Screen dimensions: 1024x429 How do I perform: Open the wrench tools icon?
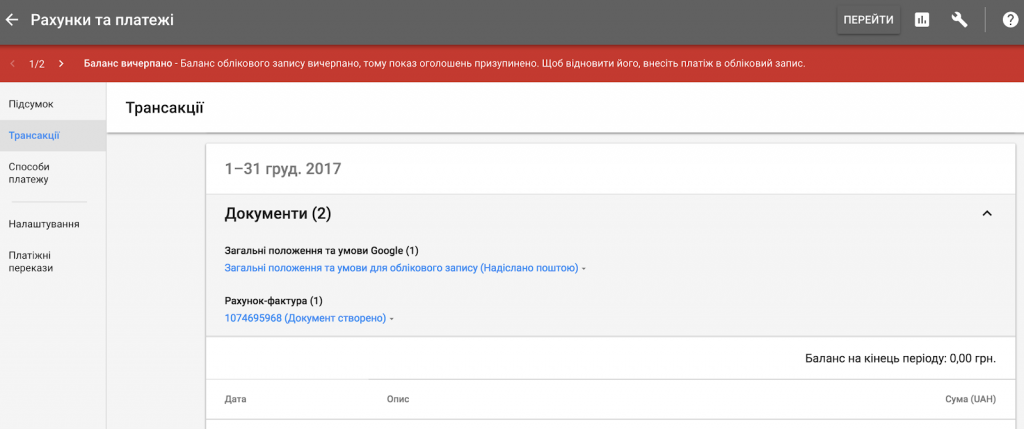tap(959, 20)
